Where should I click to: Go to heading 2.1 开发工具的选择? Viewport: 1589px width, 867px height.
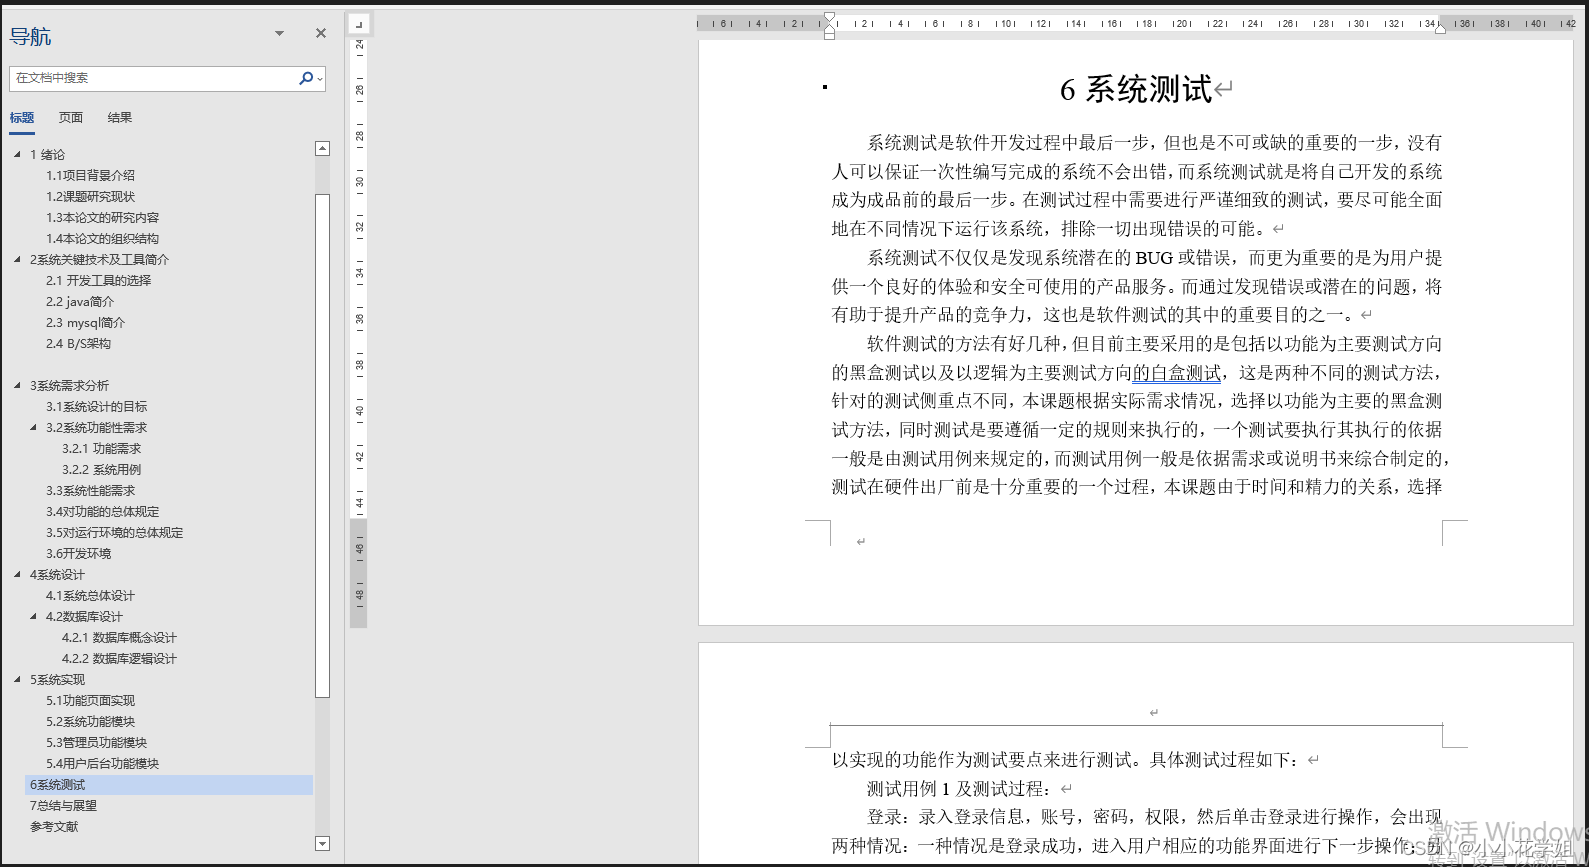pyautogui.click(x=98, y=280)
